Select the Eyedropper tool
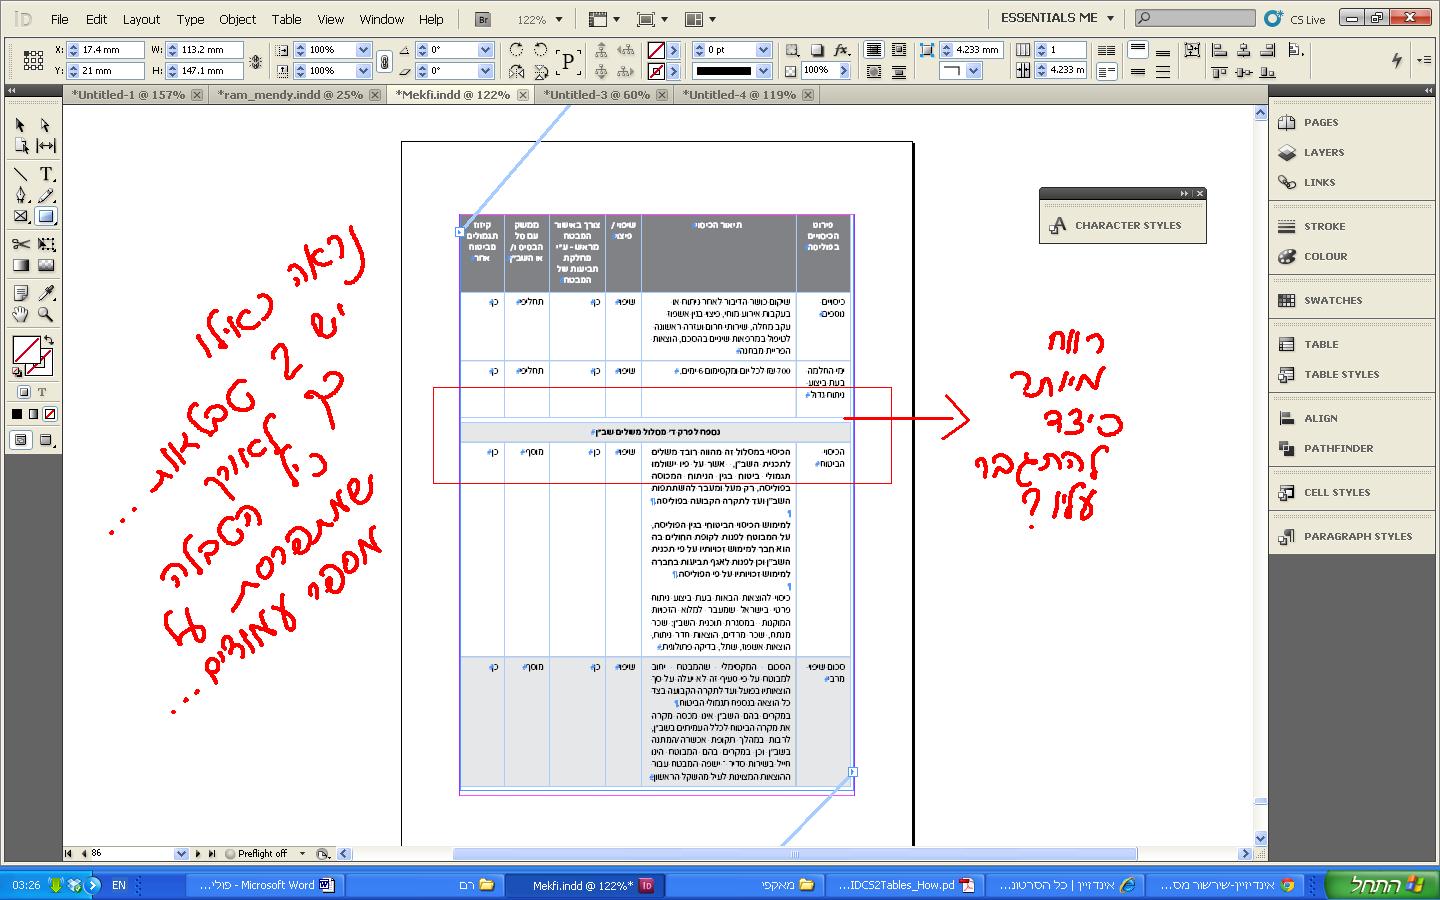 point(45,293)
